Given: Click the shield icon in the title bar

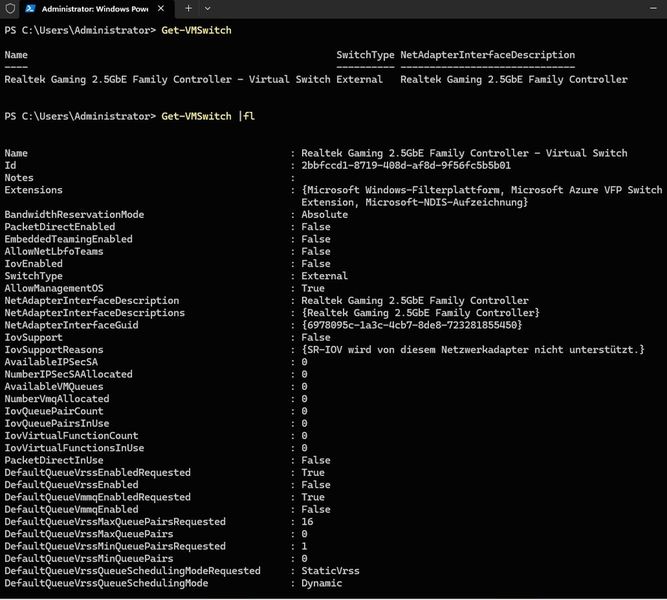Looking at the screenshot, I should 10,9.
